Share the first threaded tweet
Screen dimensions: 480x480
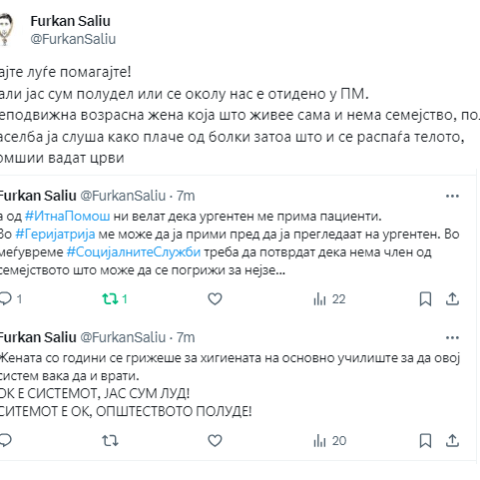pos(452,299)
